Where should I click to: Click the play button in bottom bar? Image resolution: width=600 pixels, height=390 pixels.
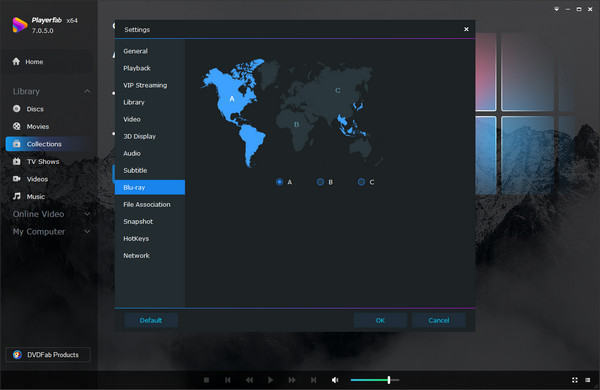[271, 380]
